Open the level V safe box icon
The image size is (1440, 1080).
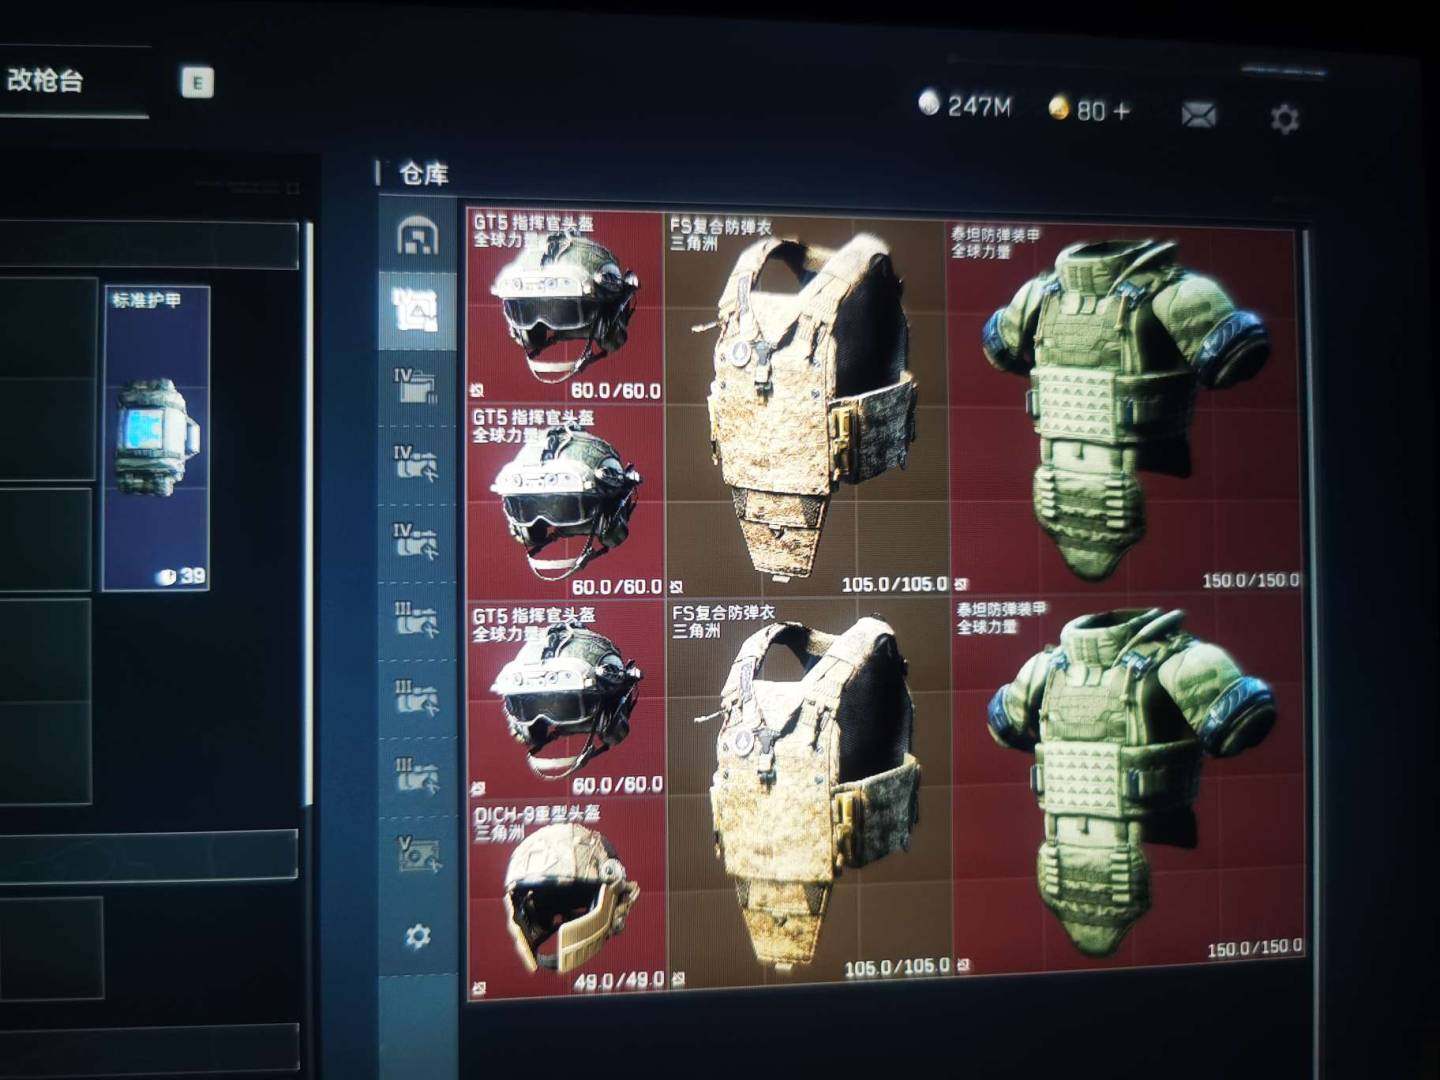pos(417,855)
